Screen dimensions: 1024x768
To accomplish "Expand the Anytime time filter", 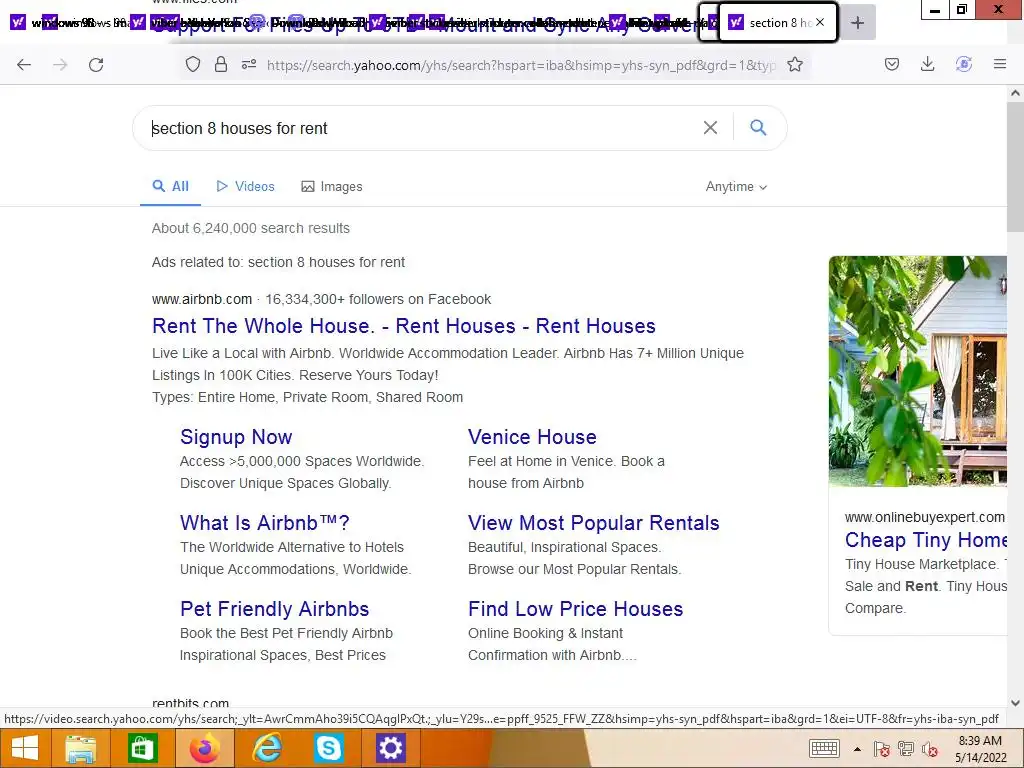I will [x=736, y=186].
